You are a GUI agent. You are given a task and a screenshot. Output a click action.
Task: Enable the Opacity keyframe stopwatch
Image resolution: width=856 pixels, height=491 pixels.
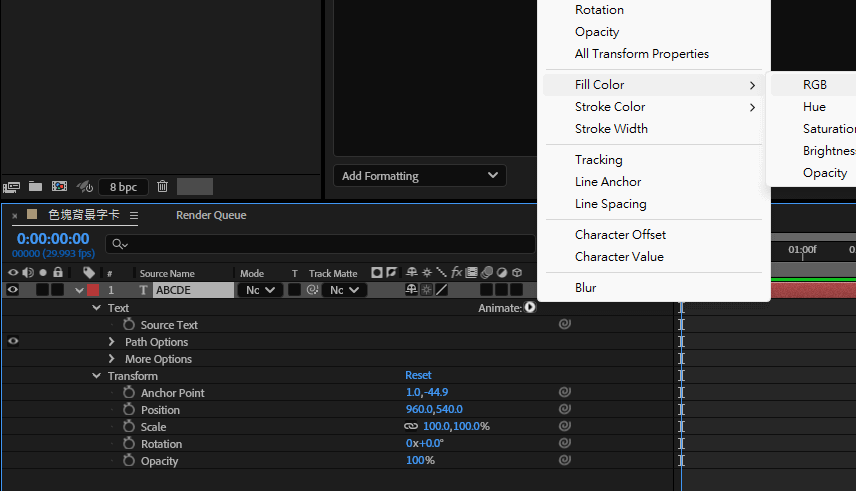(x=129, y=461)
